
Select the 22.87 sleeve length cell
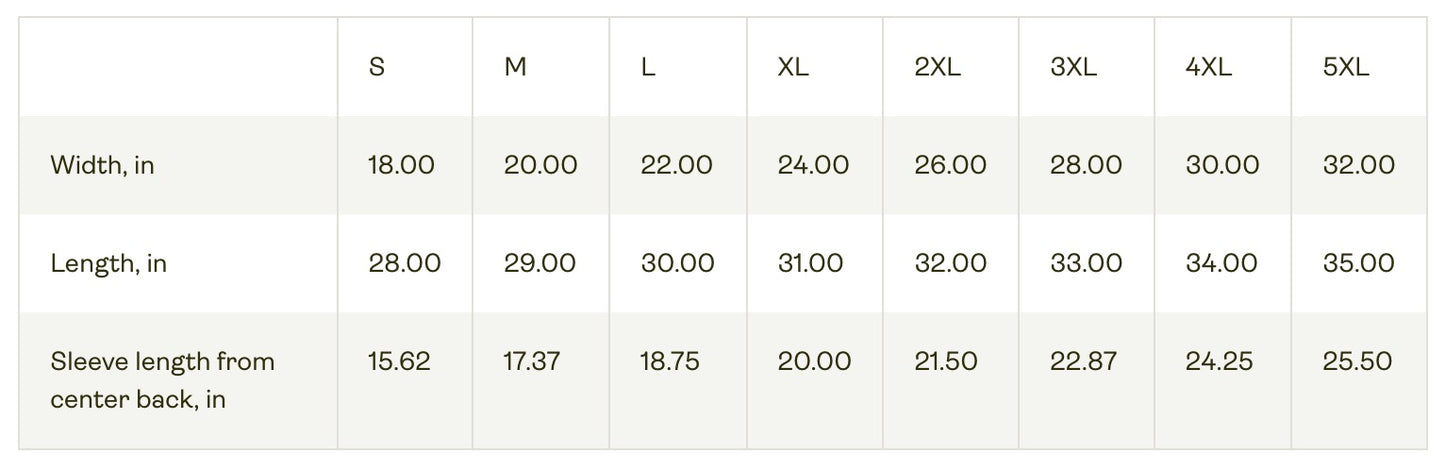pos(1083,361)
